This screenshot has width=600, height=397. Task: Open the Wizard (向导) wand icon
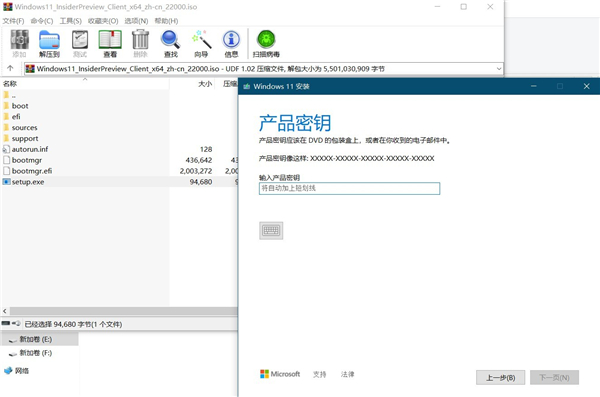click(x=201, y=39)
